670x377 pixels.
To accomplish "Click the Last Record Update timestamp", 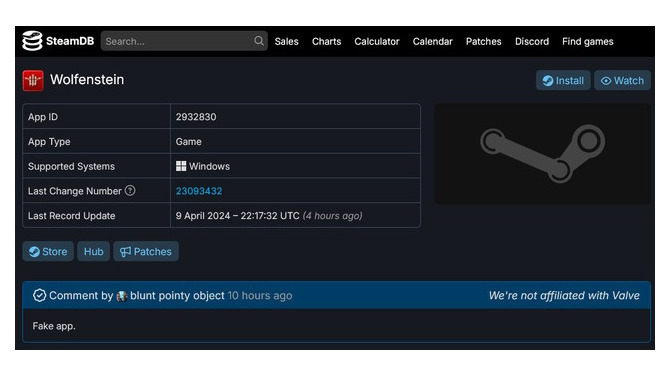I will (238, 216).
